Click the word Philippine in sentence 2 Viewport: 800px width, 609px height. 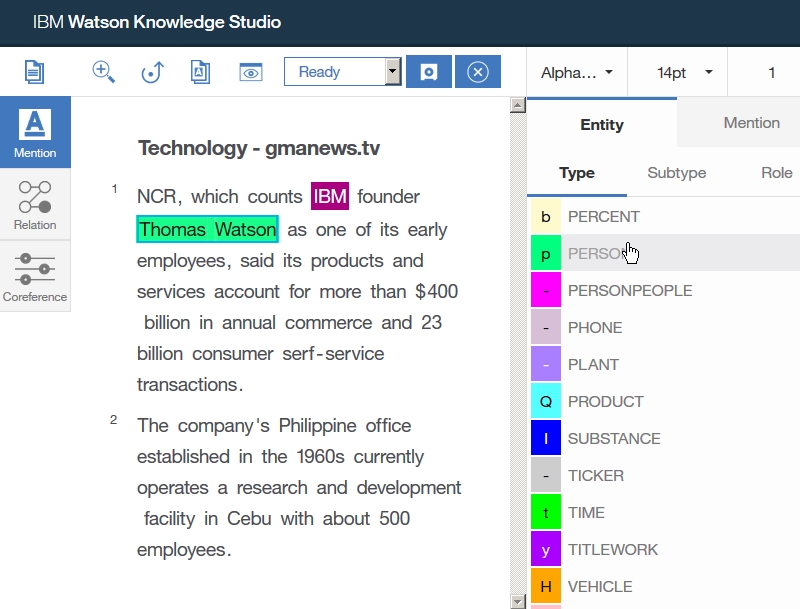click(317, 425)
